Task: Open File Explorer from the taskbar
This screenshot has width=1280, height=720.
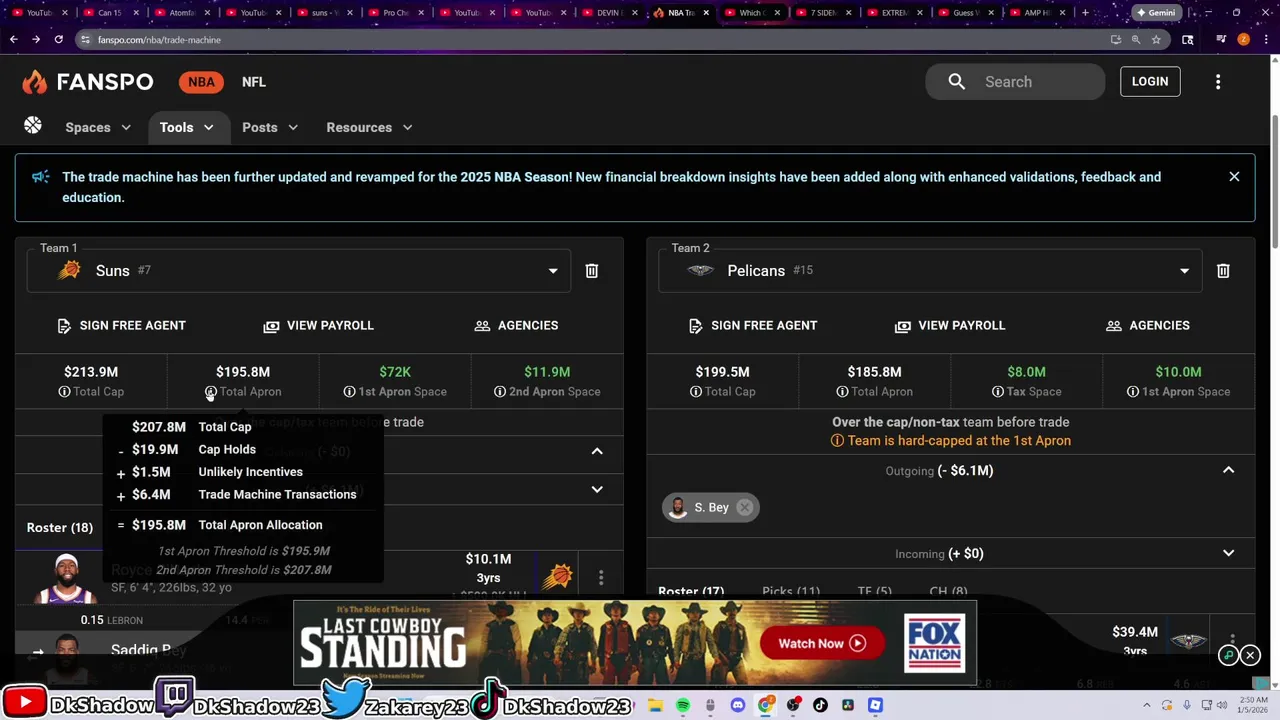Action: click(655, 705)
